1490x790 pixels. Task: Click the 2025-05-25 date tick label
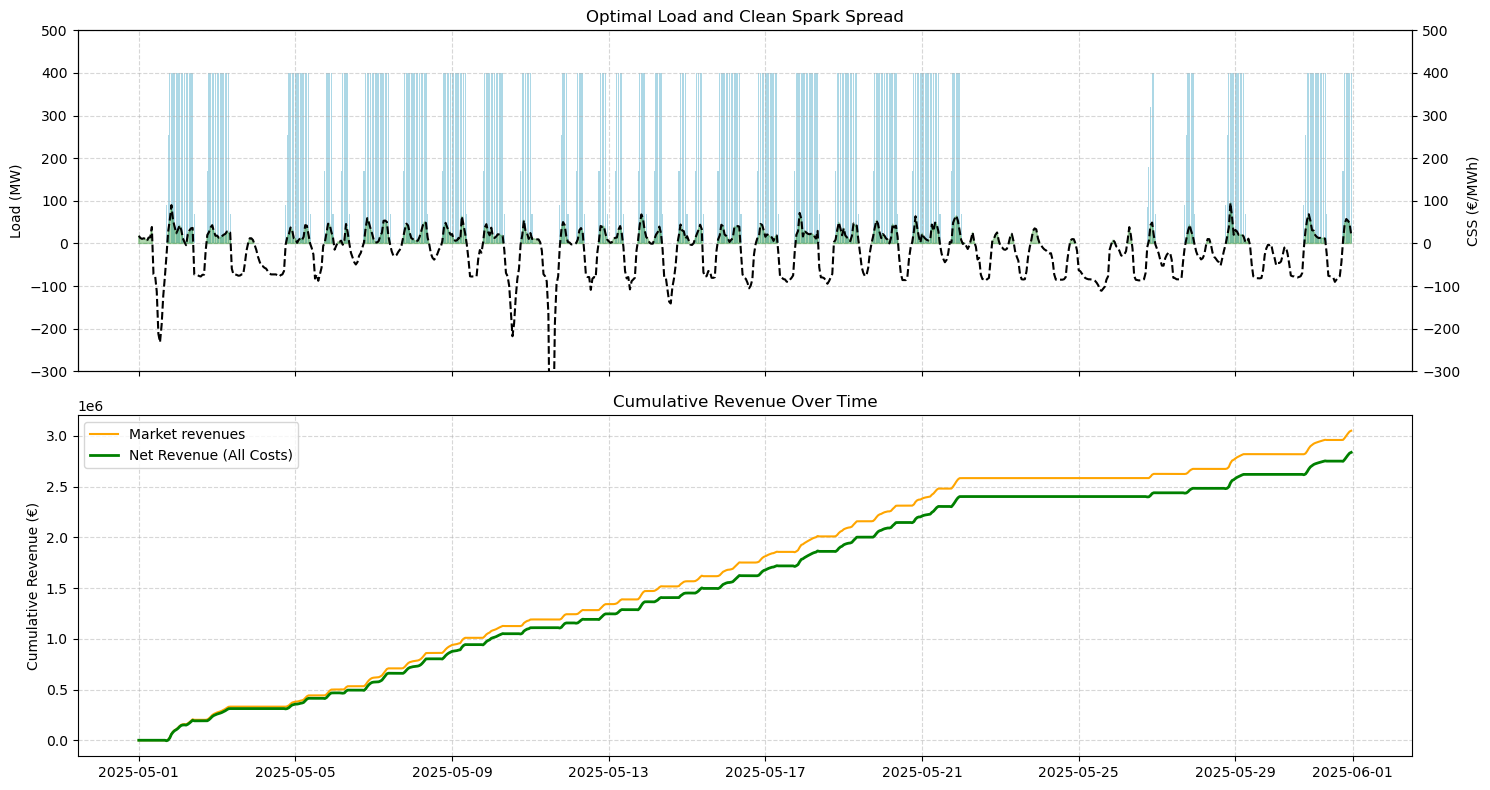tap(1078, 772)
